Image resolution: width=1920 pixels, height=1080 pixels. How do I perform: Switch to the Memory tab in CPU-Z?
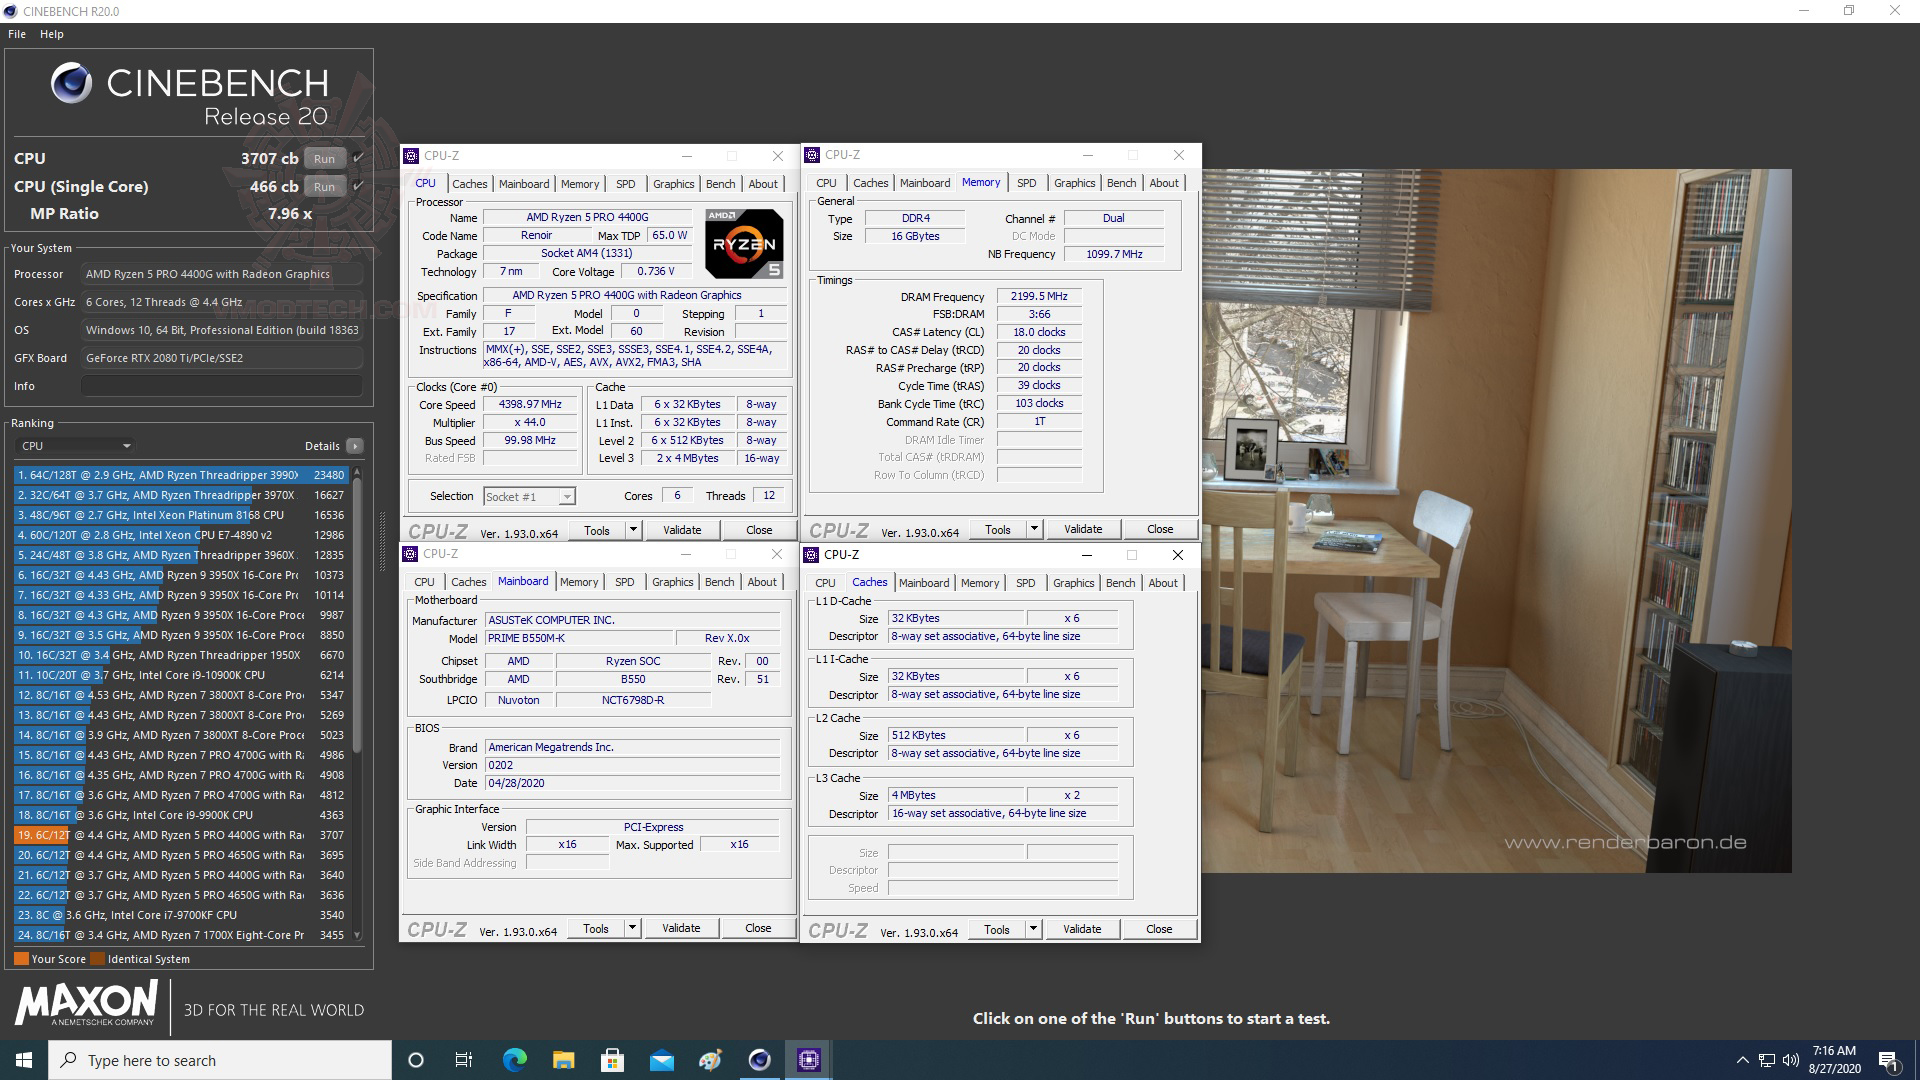click(x=580, y=184)
